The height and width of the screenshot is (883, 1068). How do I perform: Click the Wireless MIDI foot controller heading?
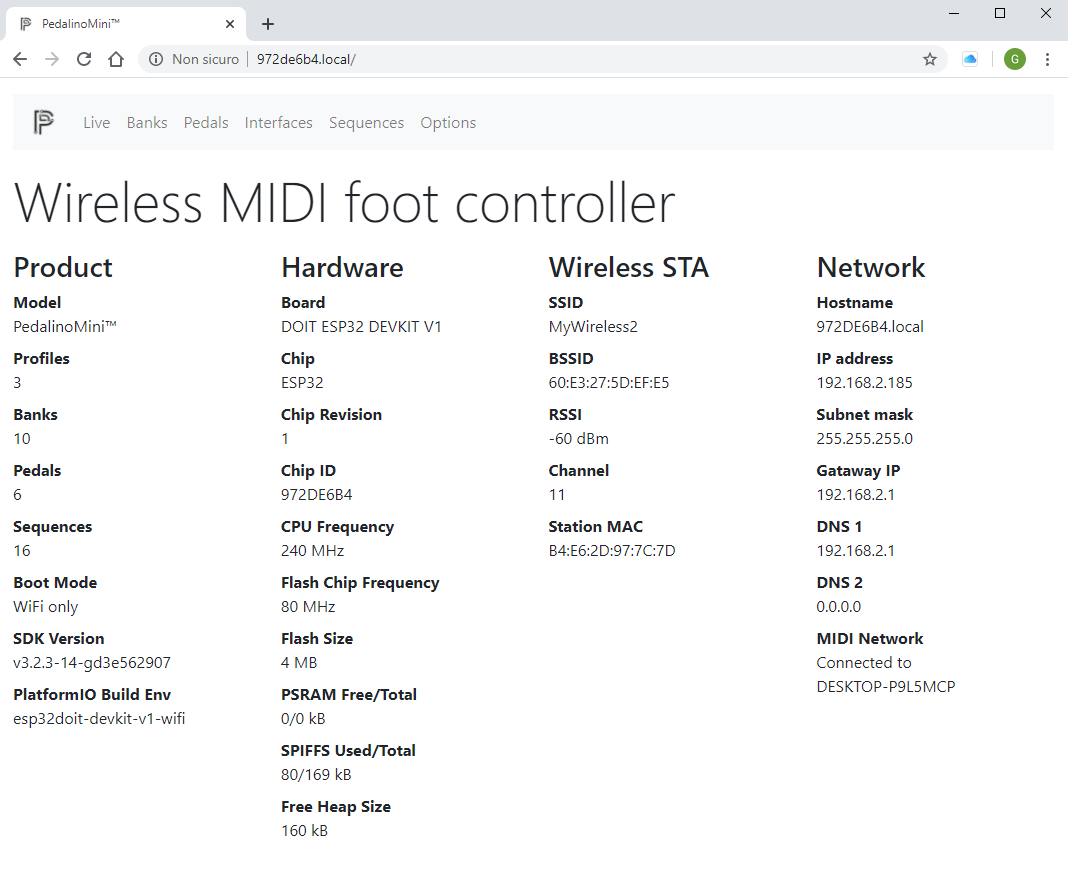(x=344, y=203)
